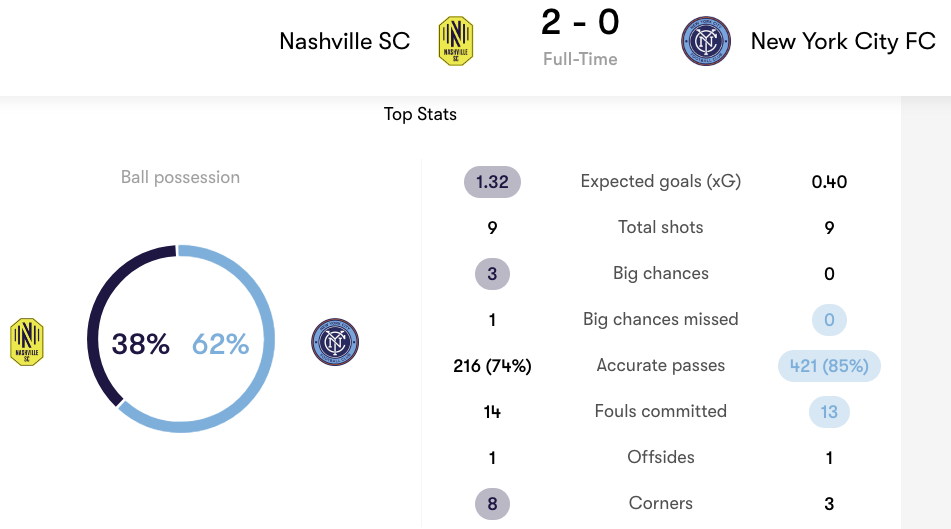Click the Expected goals (xG) label
Viewport: 951px width, 529px height.
[x=660, y=181]
